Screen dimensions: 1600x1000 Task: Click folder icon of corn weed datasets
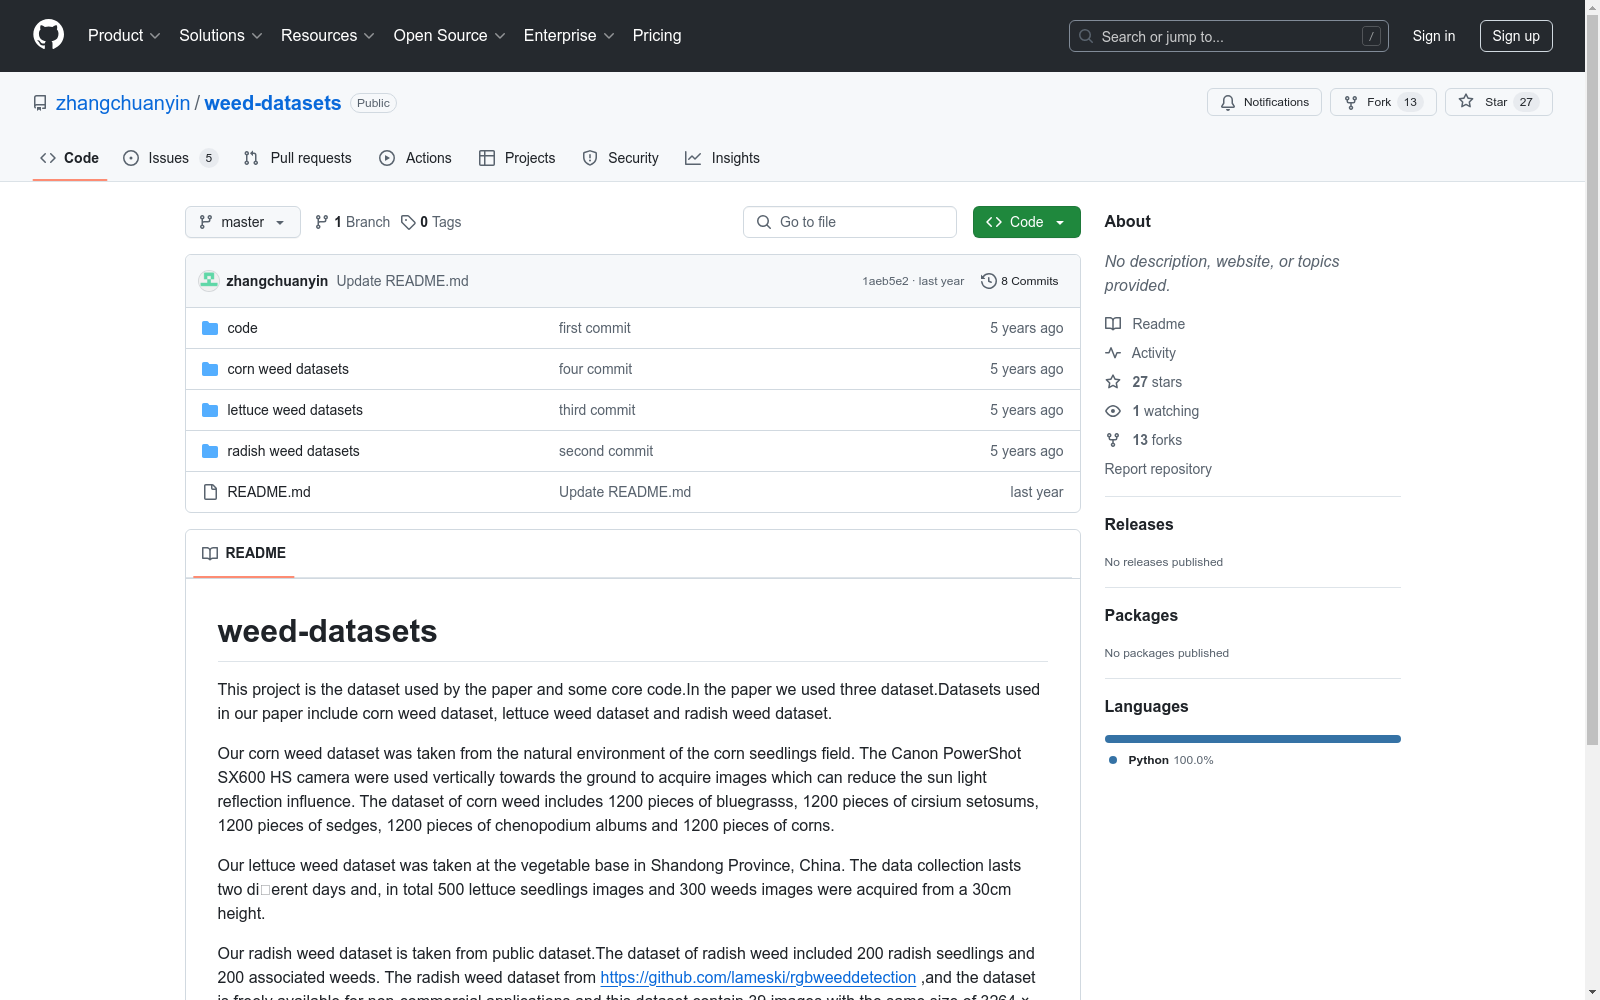(210, 369)
